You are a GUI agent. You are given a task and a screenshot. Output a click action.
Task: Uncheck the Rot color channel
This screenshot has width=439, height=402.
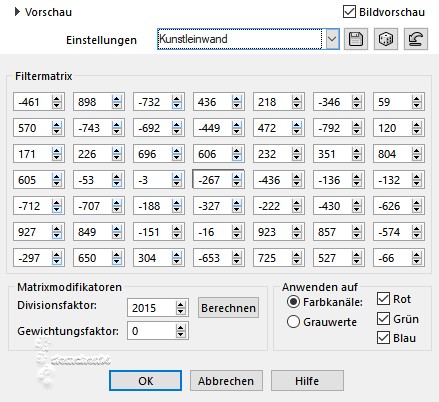383,299
